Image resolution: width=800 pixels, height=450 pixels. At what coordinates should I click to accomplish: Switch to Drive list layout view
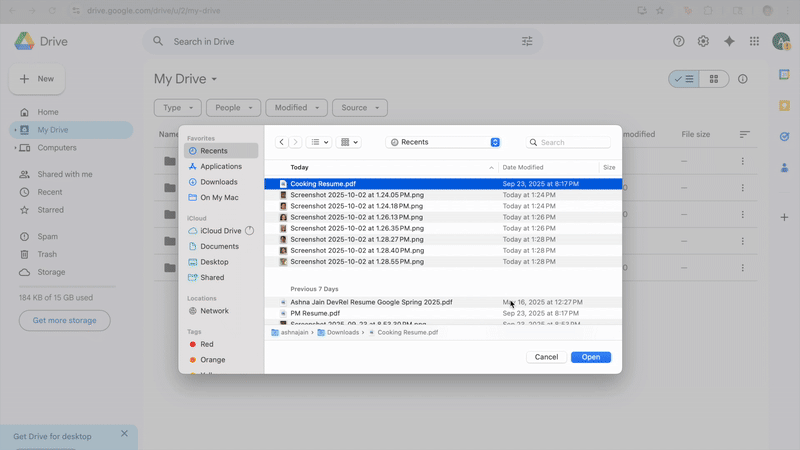coord(684,79)
